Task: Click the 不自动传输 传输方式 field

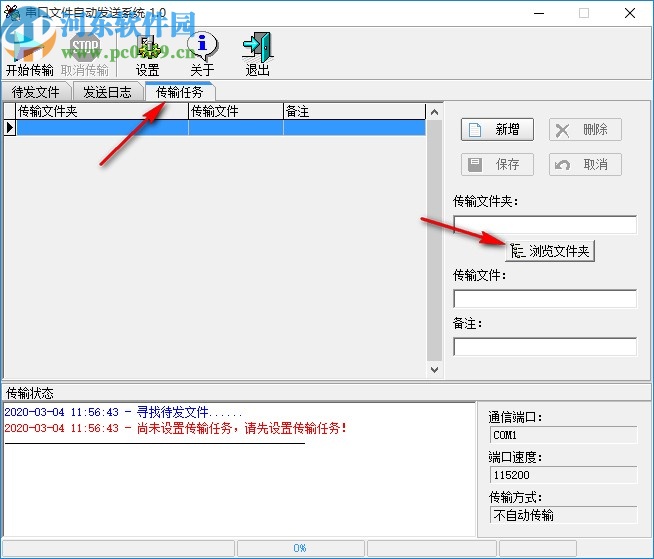Action: 563,515
